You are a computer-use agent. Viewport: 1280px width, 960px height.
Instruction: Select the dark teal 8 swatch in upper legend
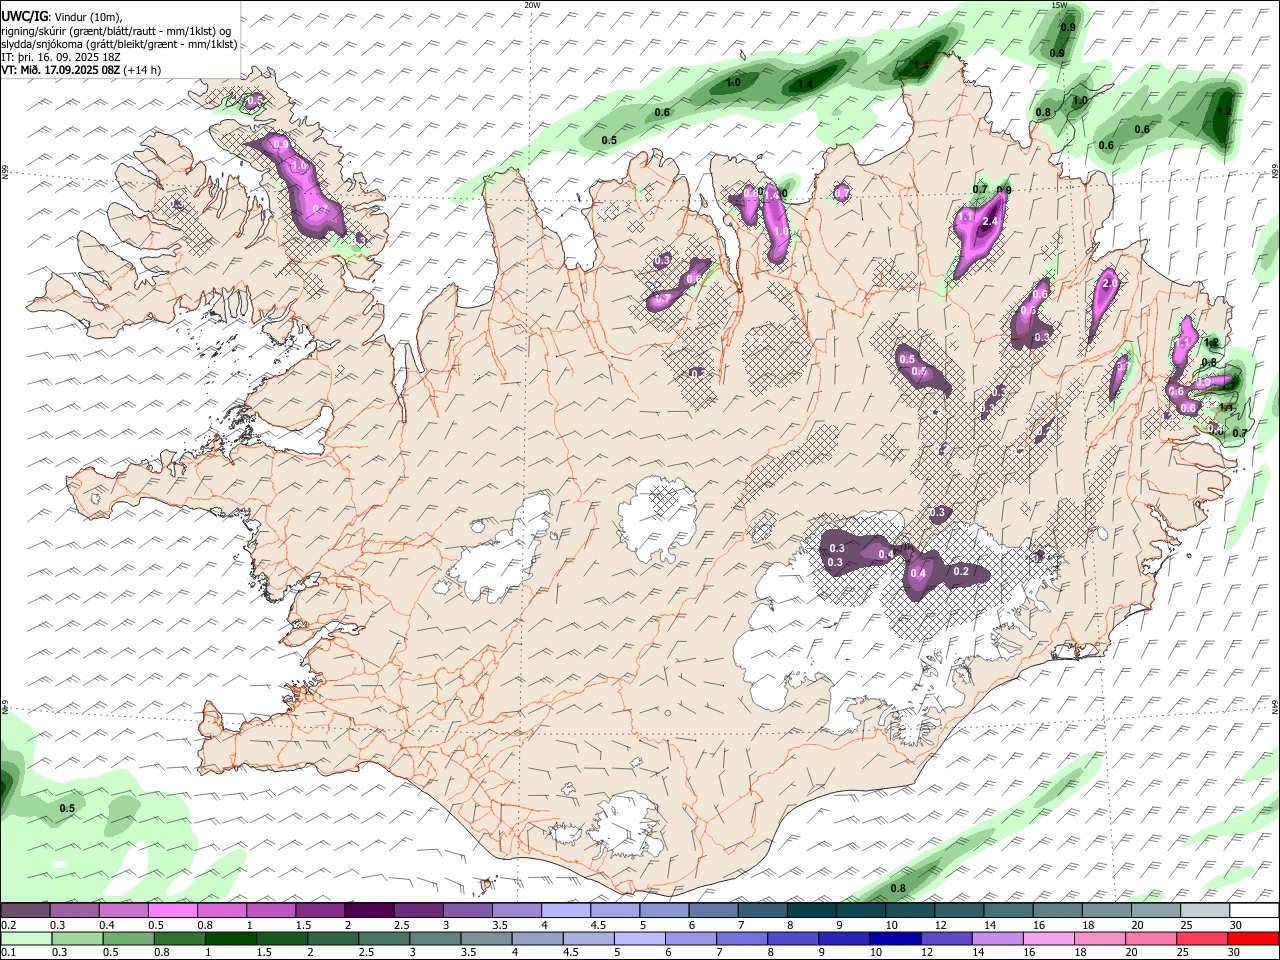click(x=810, y=911)
